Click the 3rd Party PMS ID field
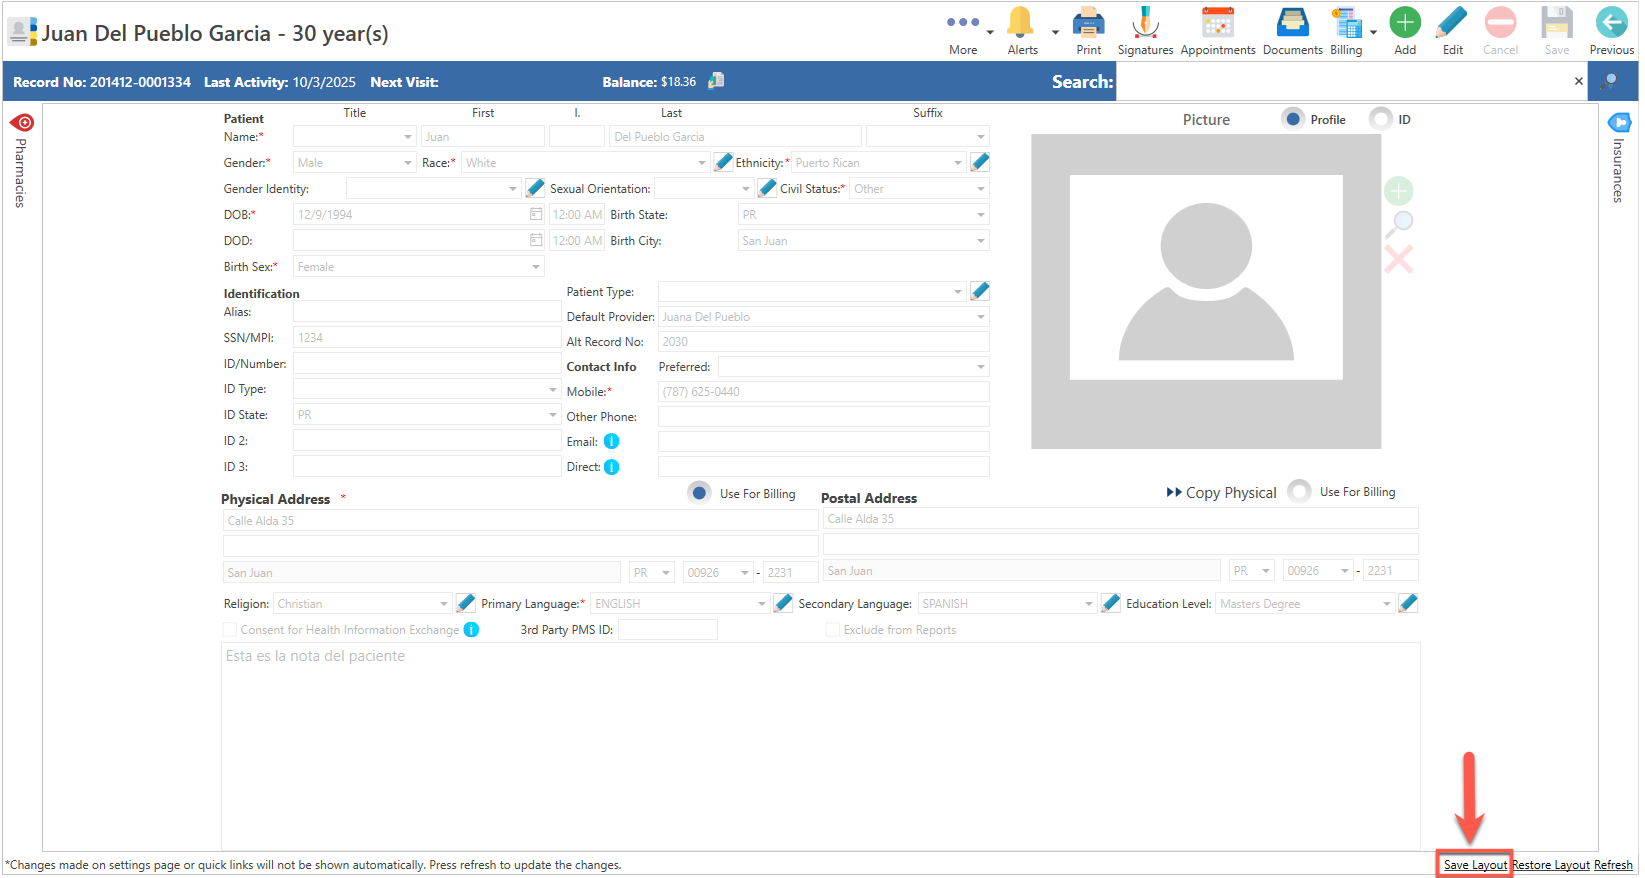The width and height of the screenshot is (1645, 878). tap(667, 630)
